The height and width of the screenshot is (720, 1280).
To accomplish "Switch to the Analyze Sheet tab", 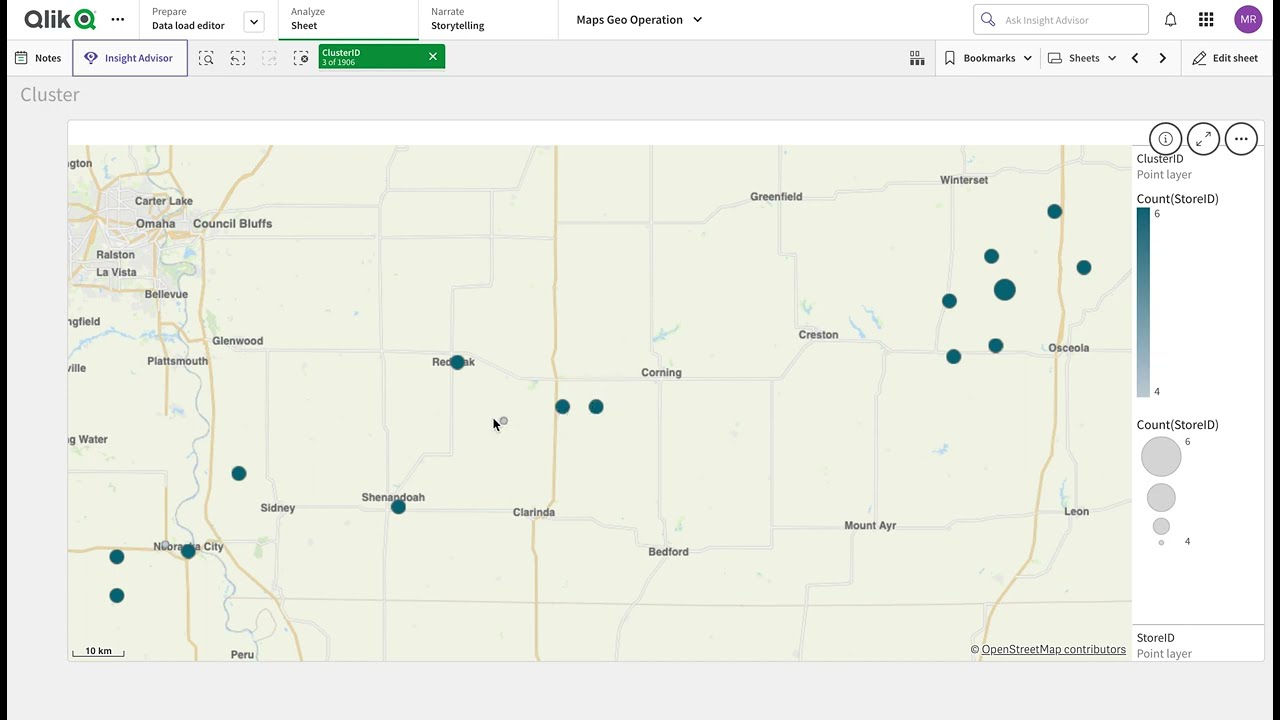I will (x=348, y=19).
